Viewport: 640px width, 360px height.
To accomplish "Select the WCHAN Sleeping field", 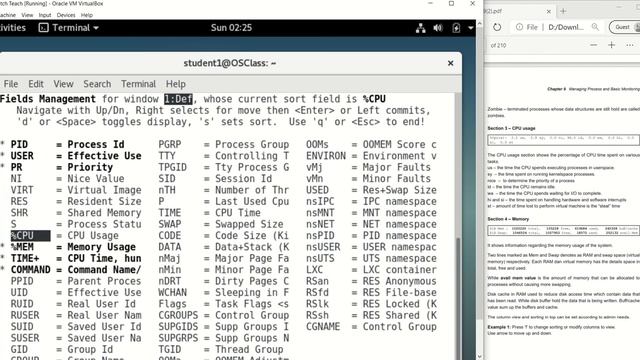I will click(224, 293).
